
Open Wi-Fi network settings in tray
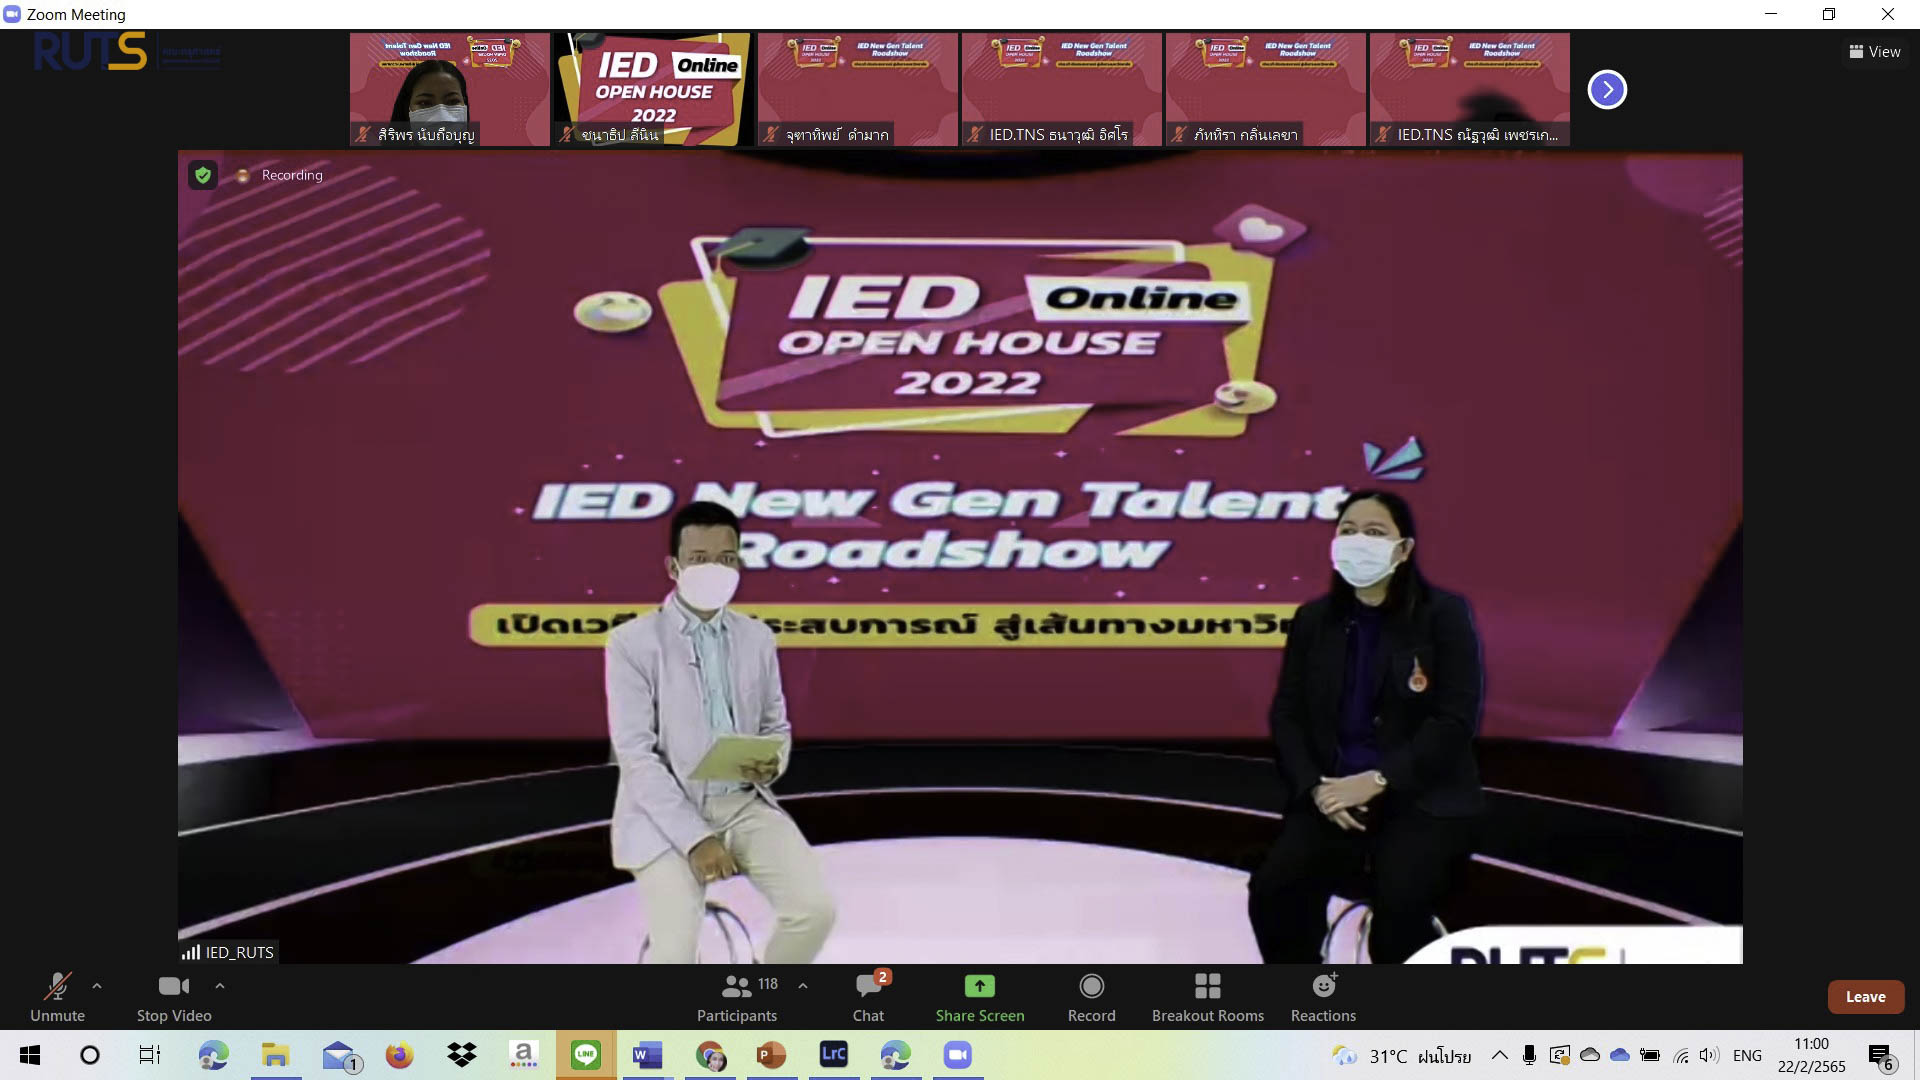[1681, 1055]
